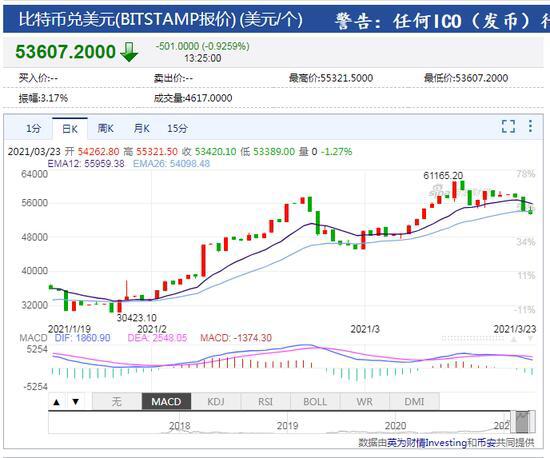Click the 2021/1/19 date axis label
This screenshot has width=550, height=458.
point(69,329)
